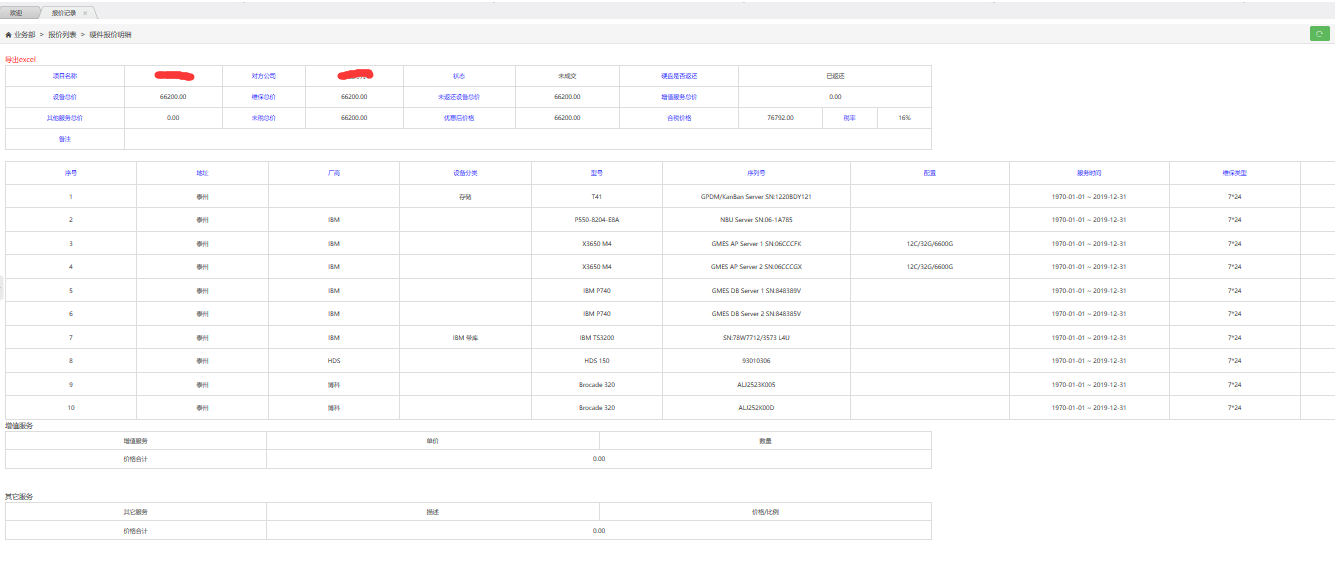Expand the collapsed left sidebar handle

(x=2, y=288)
